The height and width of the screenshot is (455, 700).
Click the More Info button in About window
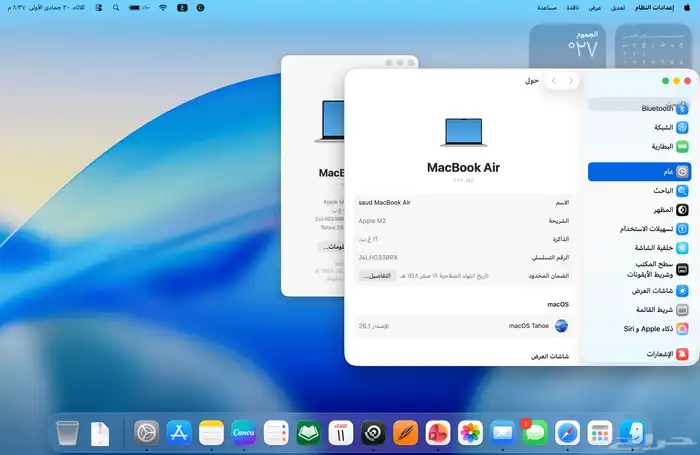(x=333, y=247)
